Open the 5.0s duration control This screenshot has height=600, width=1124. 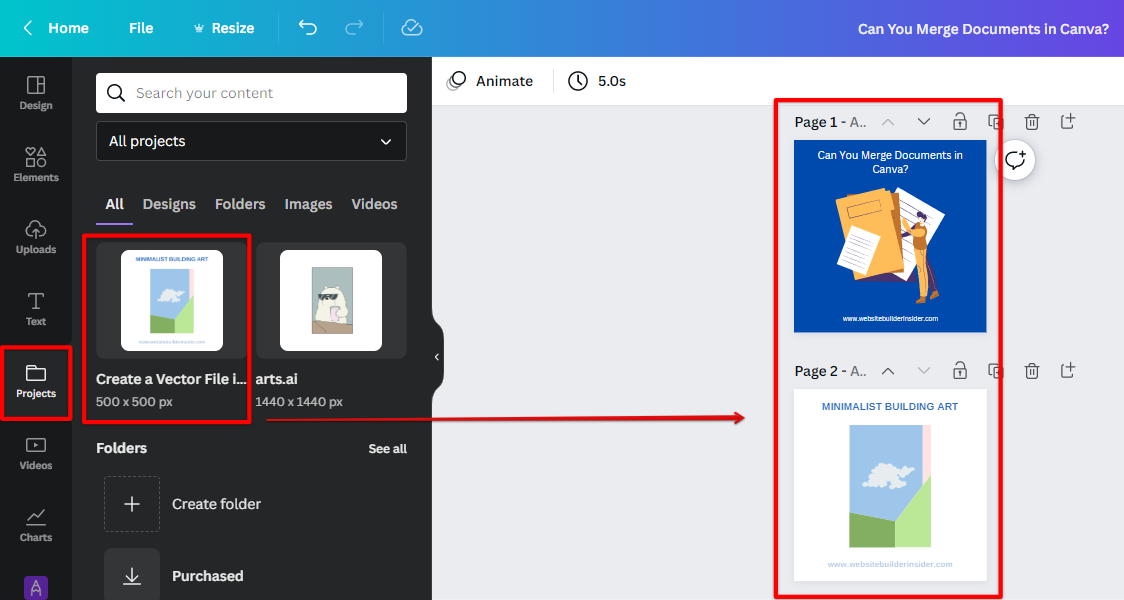click(x=596, y=81)
